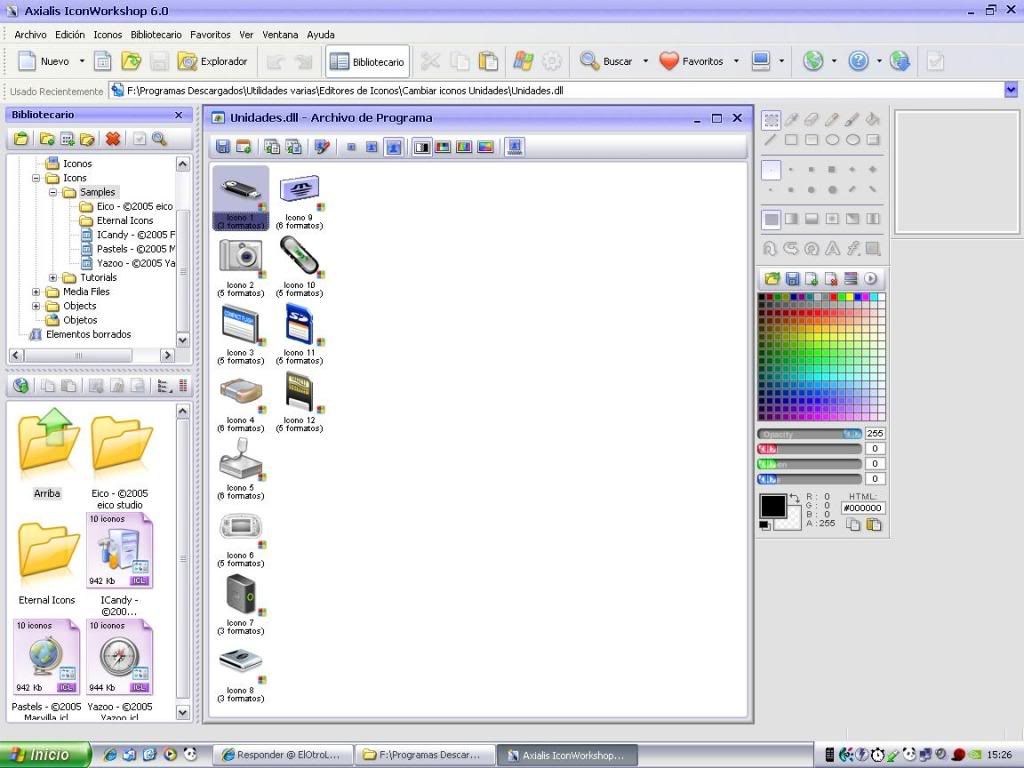Click the black foreground color swatch
Image resolution: width=1024 pixels, height=768 pixels.
click(x=773, y=506)
